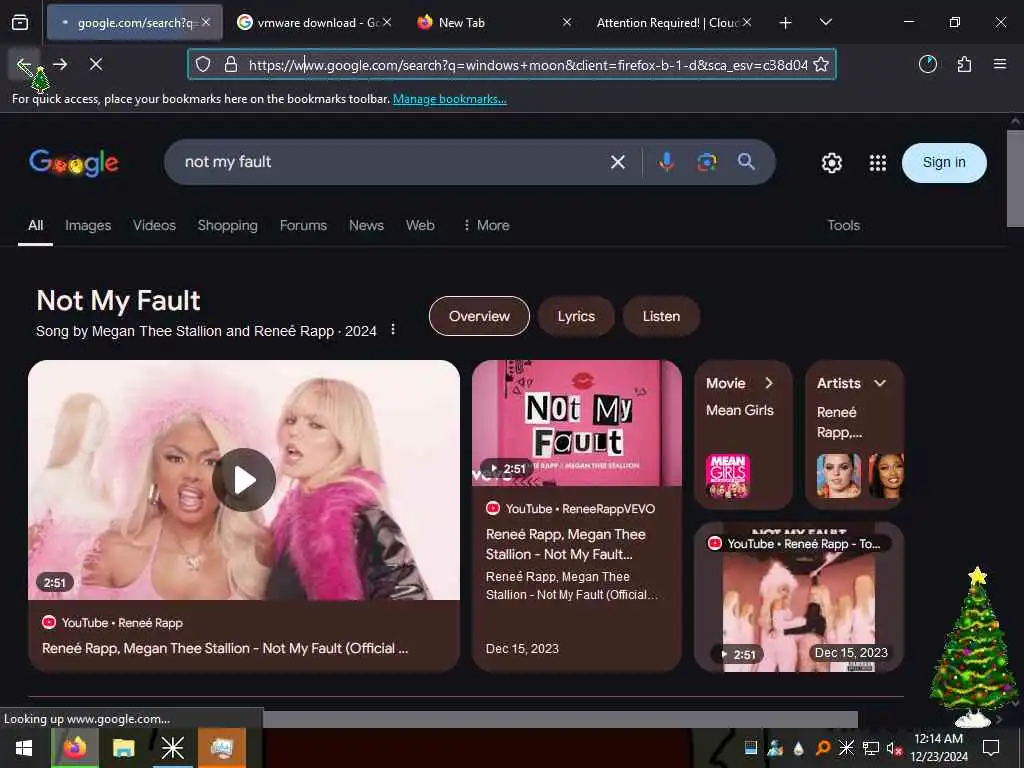The height and width of the screenshot is (768, 1024).
Task: Open the Lyrics chip
Action: tap(576, 316)
